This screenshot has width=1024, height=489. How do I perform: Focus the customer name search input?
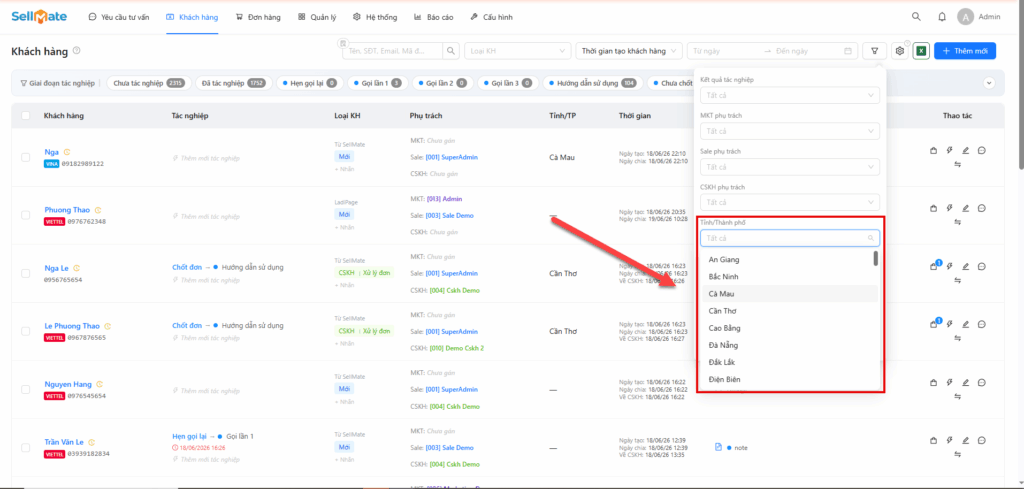pos(393,51)
